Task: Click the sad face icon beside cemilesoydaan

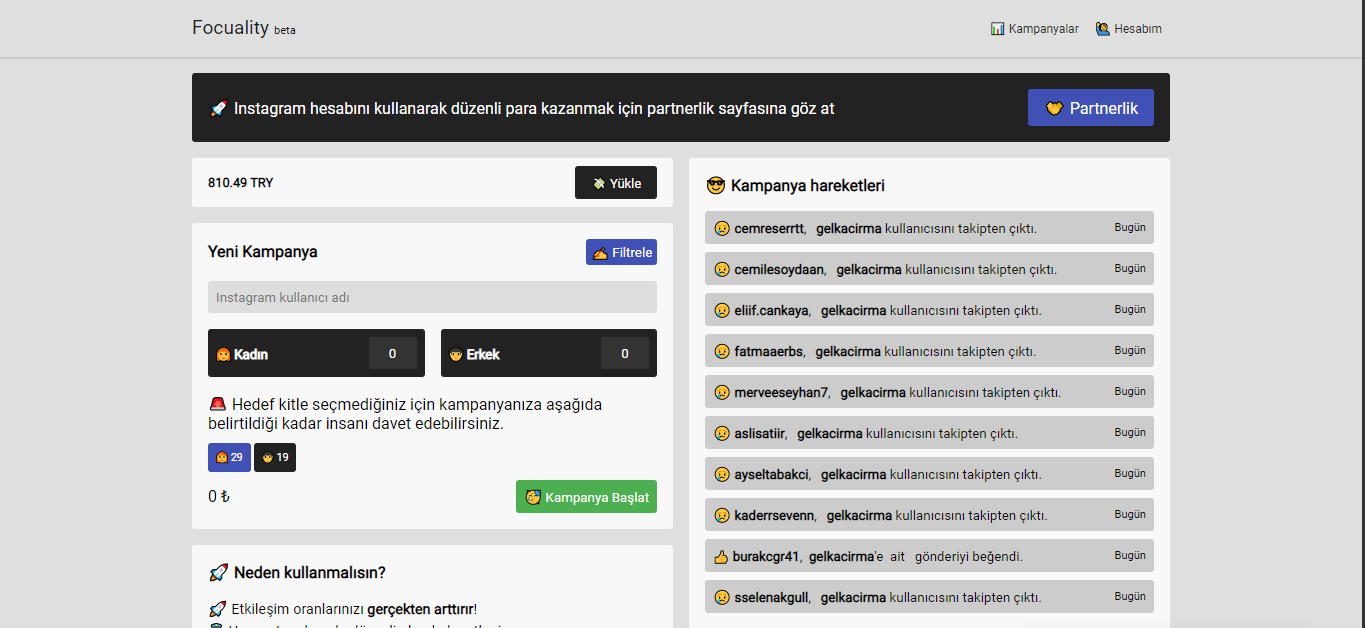Action: click(x=721, y=269)
